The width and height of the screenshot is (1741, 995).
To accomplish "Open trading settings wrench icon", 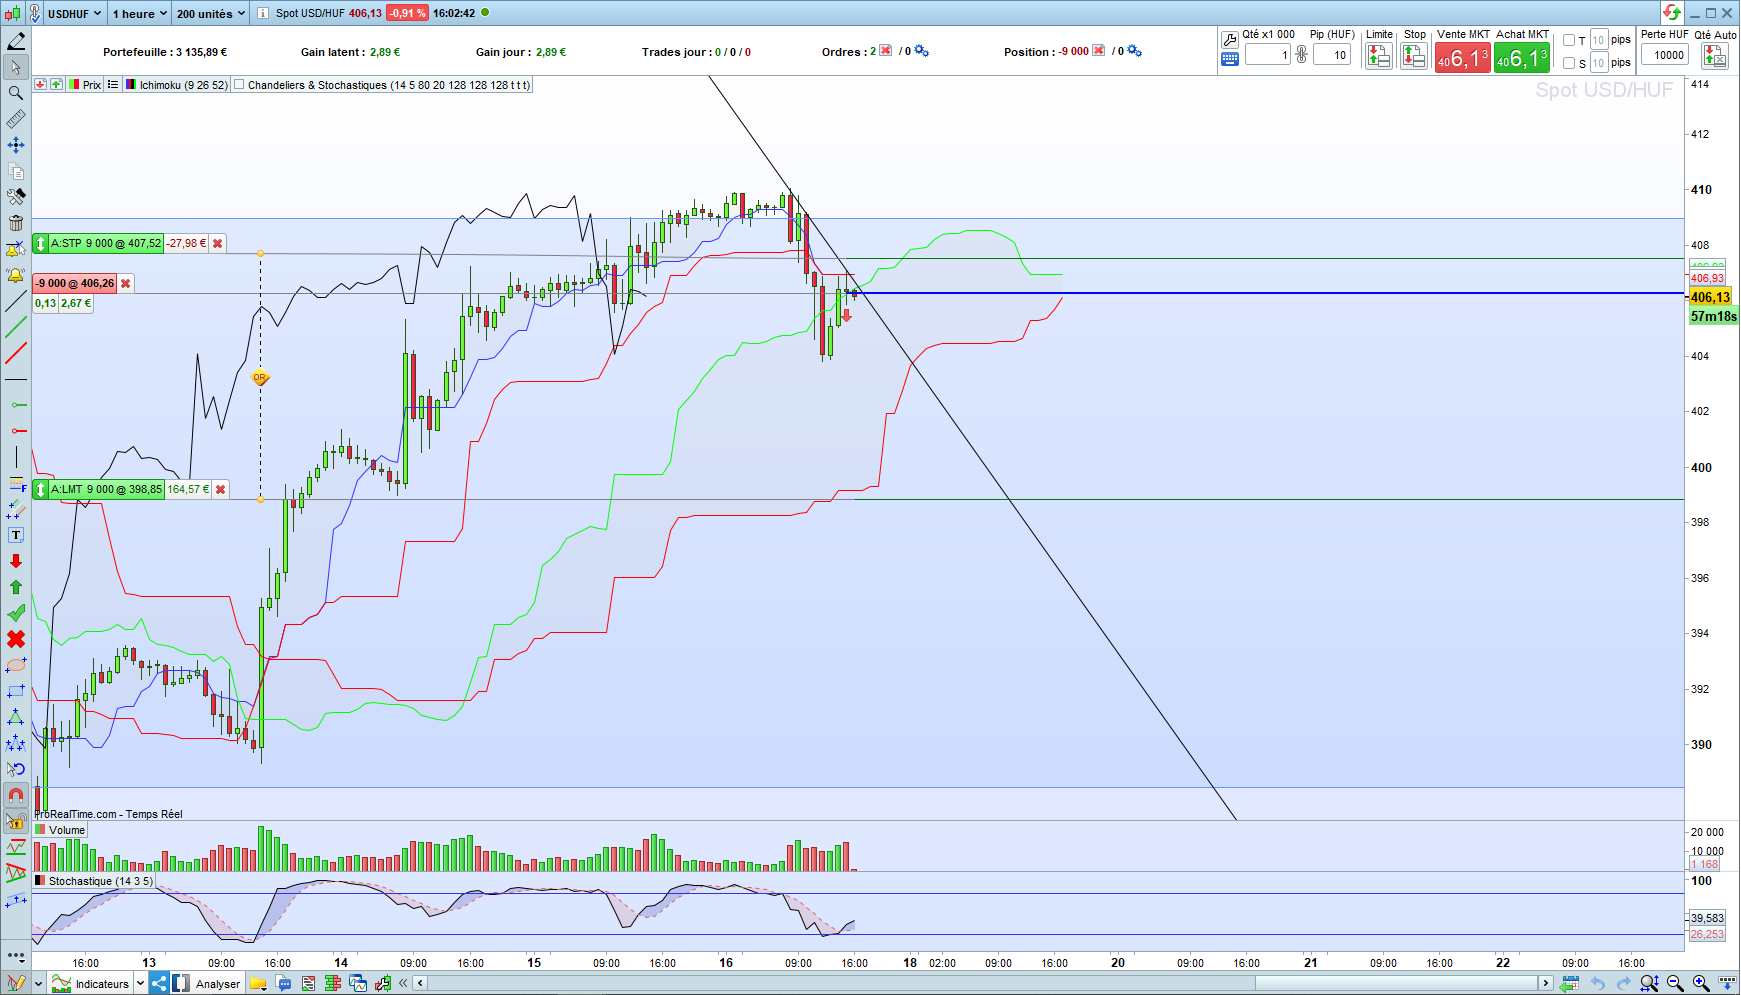I will pyautogui.click(x=1230, y=39).
